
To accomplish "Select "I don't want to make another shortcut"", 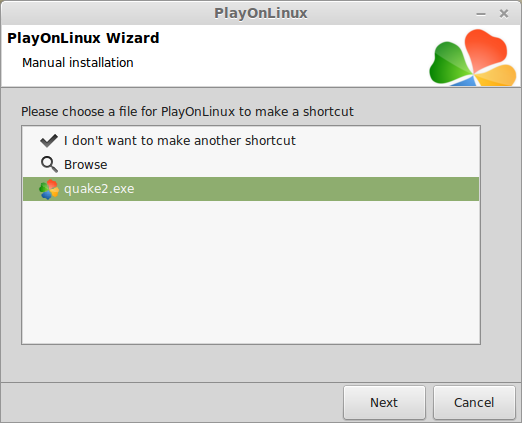I will pos(179,141).
